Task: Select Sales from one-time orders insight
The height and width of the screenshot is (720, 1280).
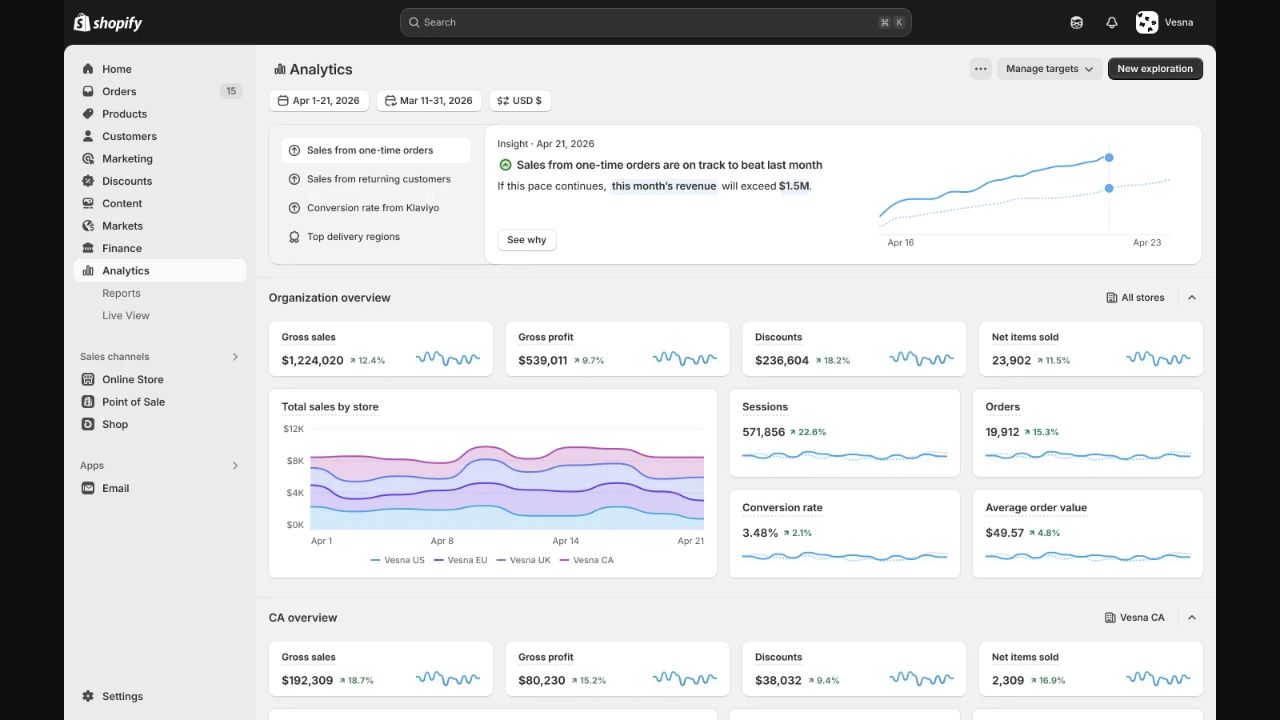Action: point(376,150)
